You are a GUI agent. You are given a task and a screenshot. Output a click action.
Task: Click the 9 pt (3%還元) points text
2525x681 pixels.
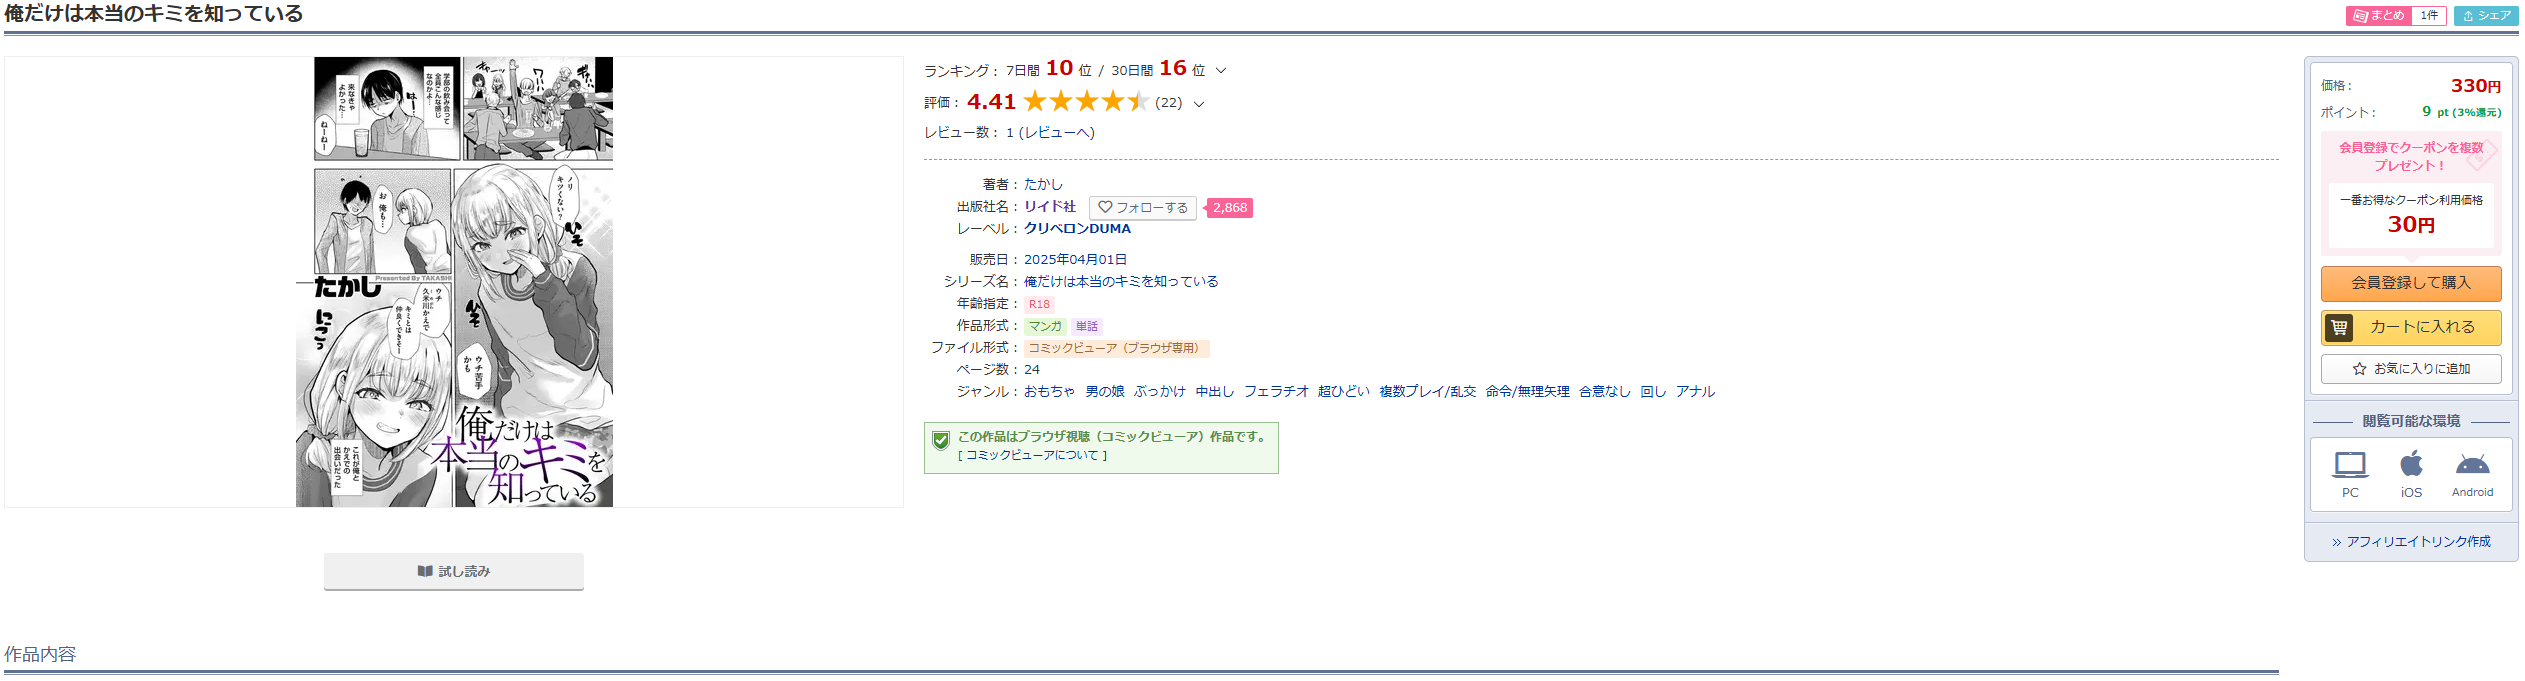click(x=2461, y=112)
